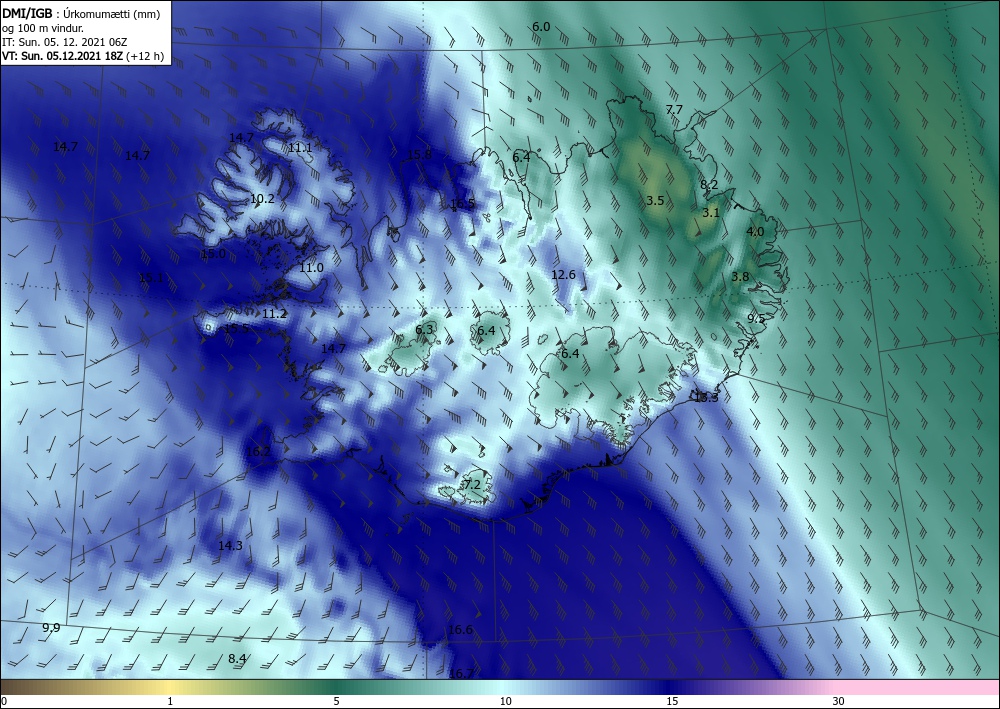Click the 9.5 value label

click(x=756, y=319)
